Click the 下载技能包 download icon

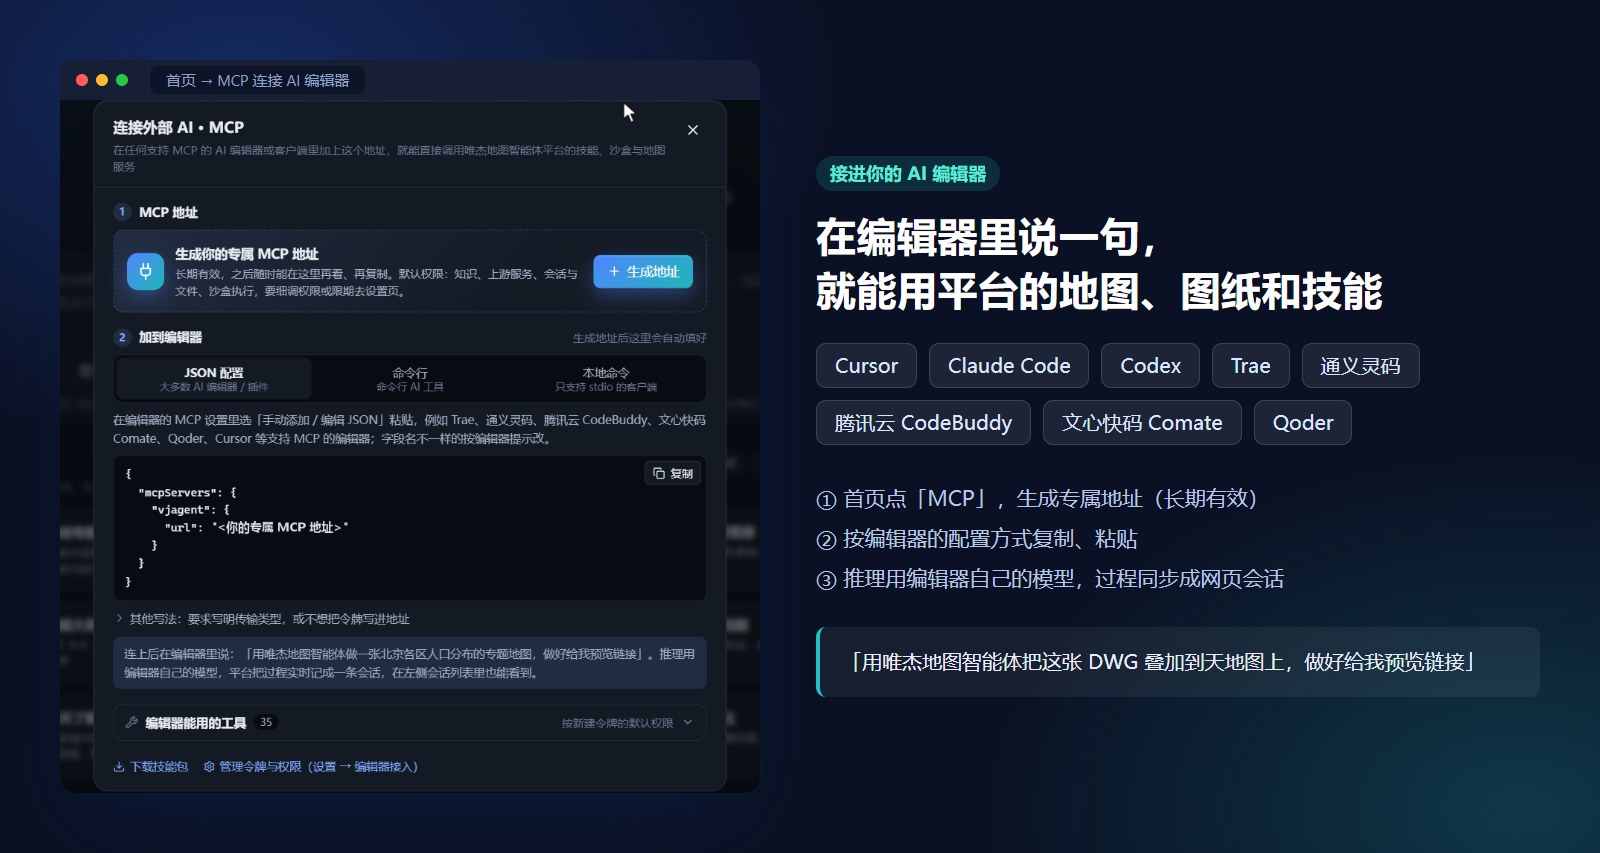pos(119,767)
